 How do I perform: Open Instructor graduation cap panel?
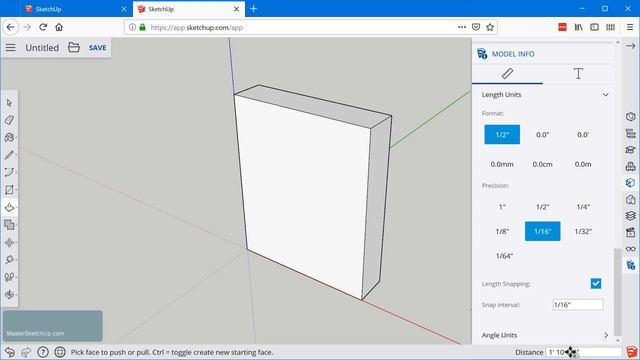click(631, 150)
